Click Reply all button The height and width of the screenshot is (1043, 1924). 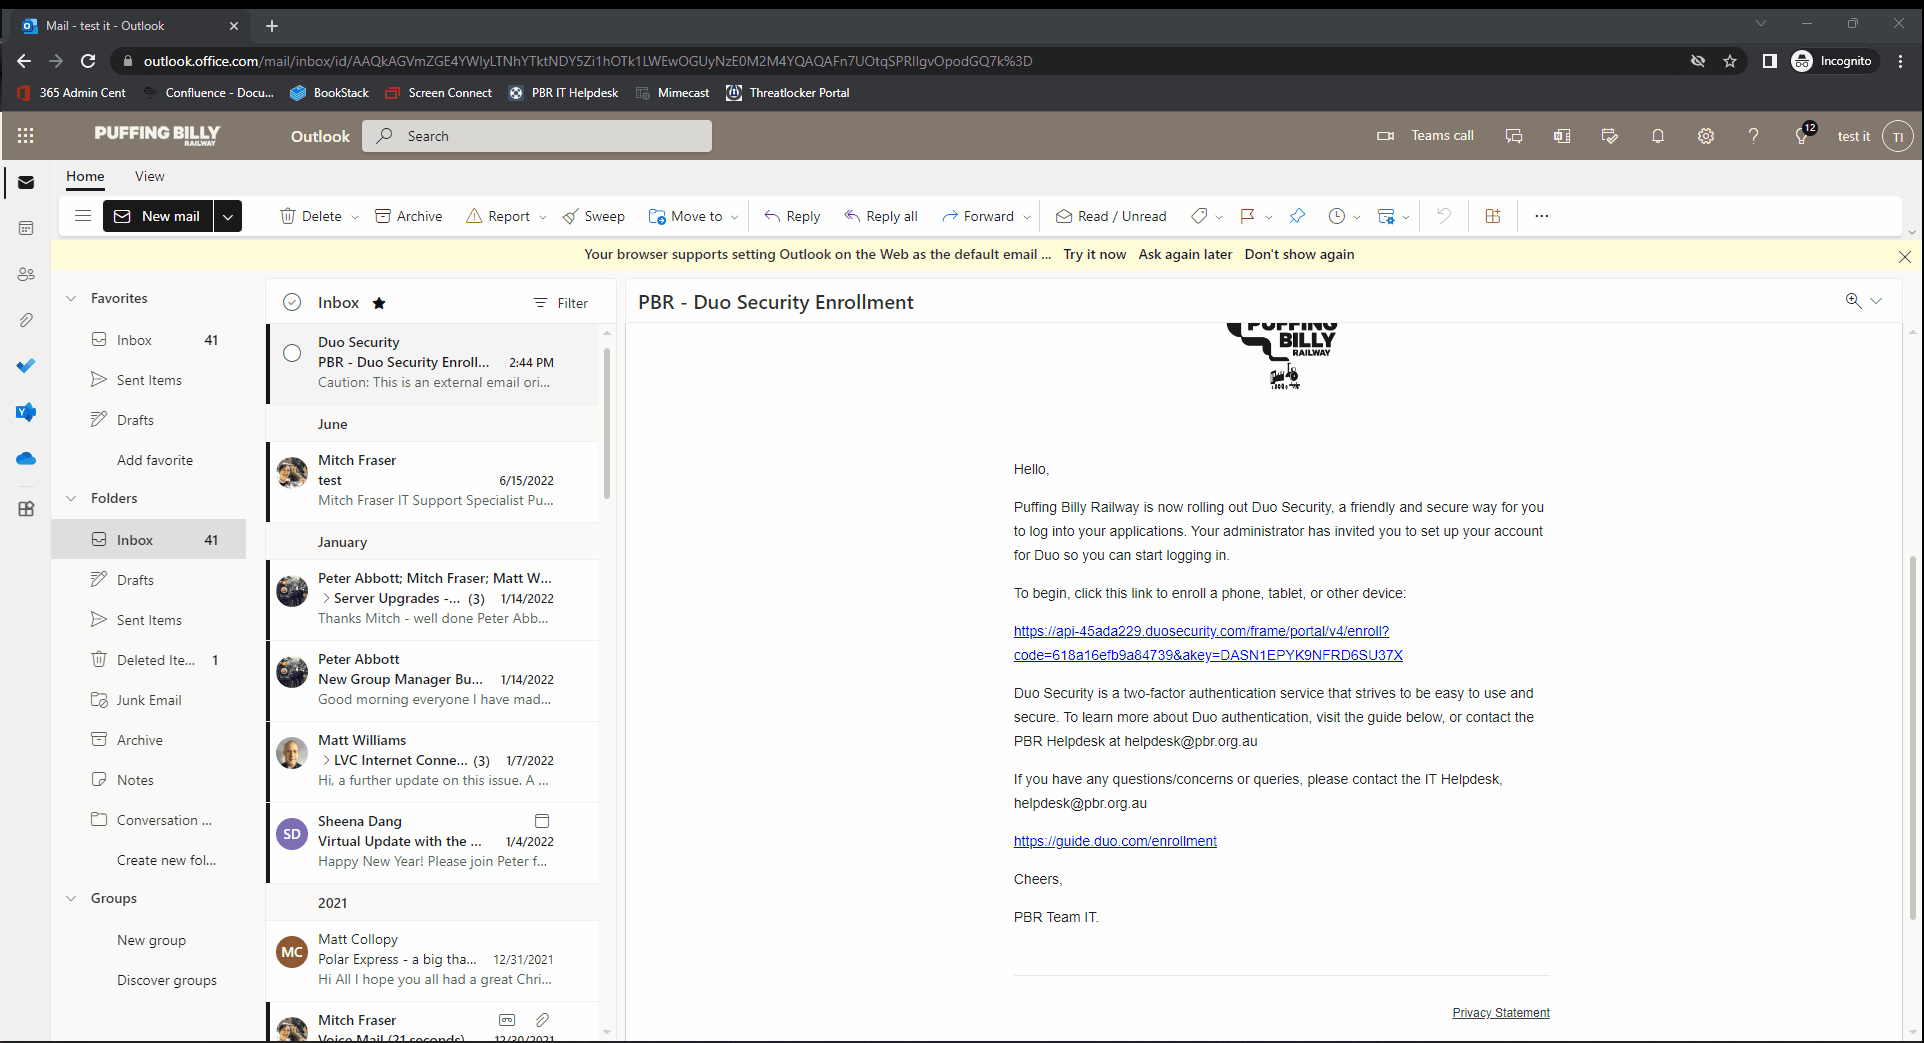(881, 216)
